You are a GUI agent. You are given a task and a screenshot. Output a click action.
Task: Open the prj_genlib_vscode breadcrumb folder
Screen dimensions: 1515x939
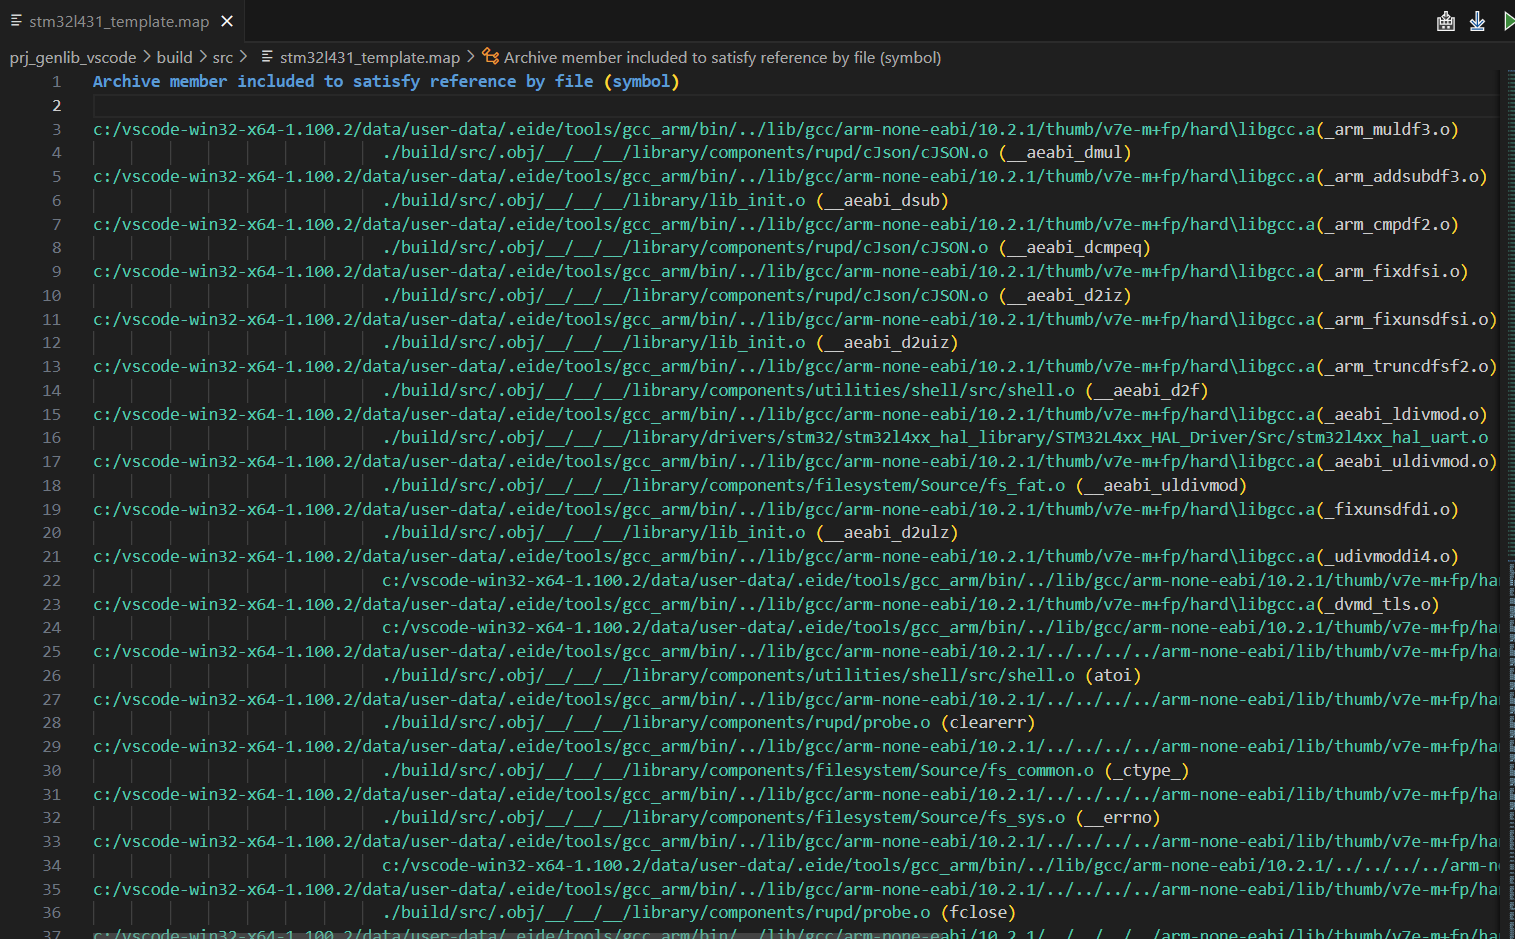tap(72, 58)
